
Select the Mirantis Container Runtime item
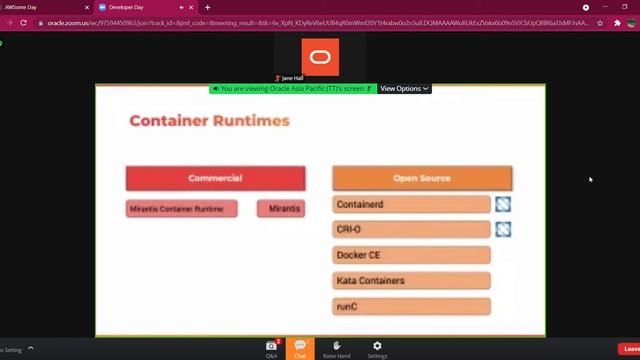(x=182, y=209)
